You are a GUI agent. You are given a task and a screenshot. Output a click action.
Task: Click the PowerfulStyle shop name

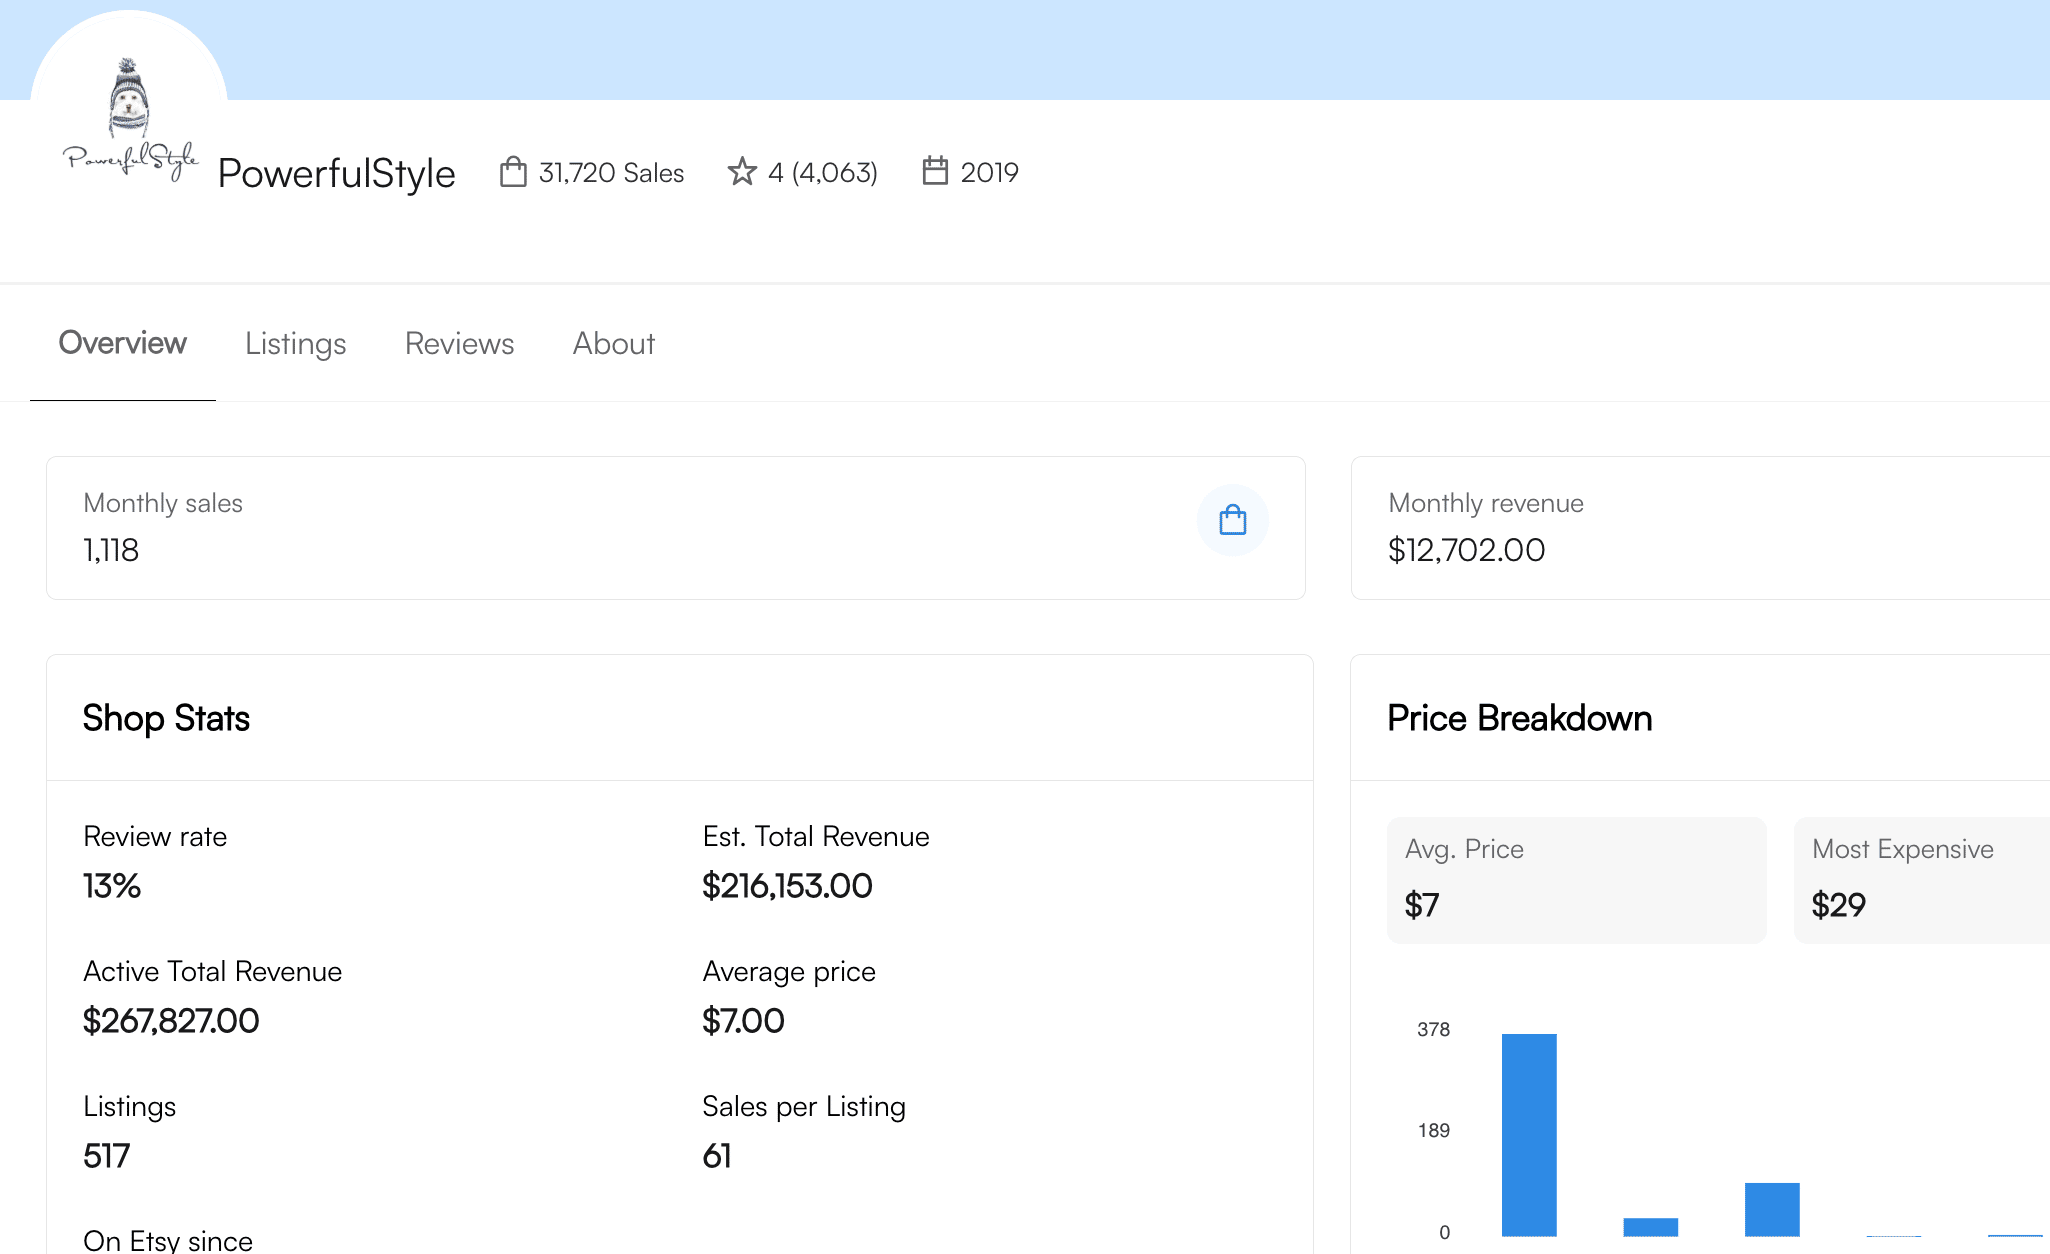pyautogui.click(x=337, y=173)
